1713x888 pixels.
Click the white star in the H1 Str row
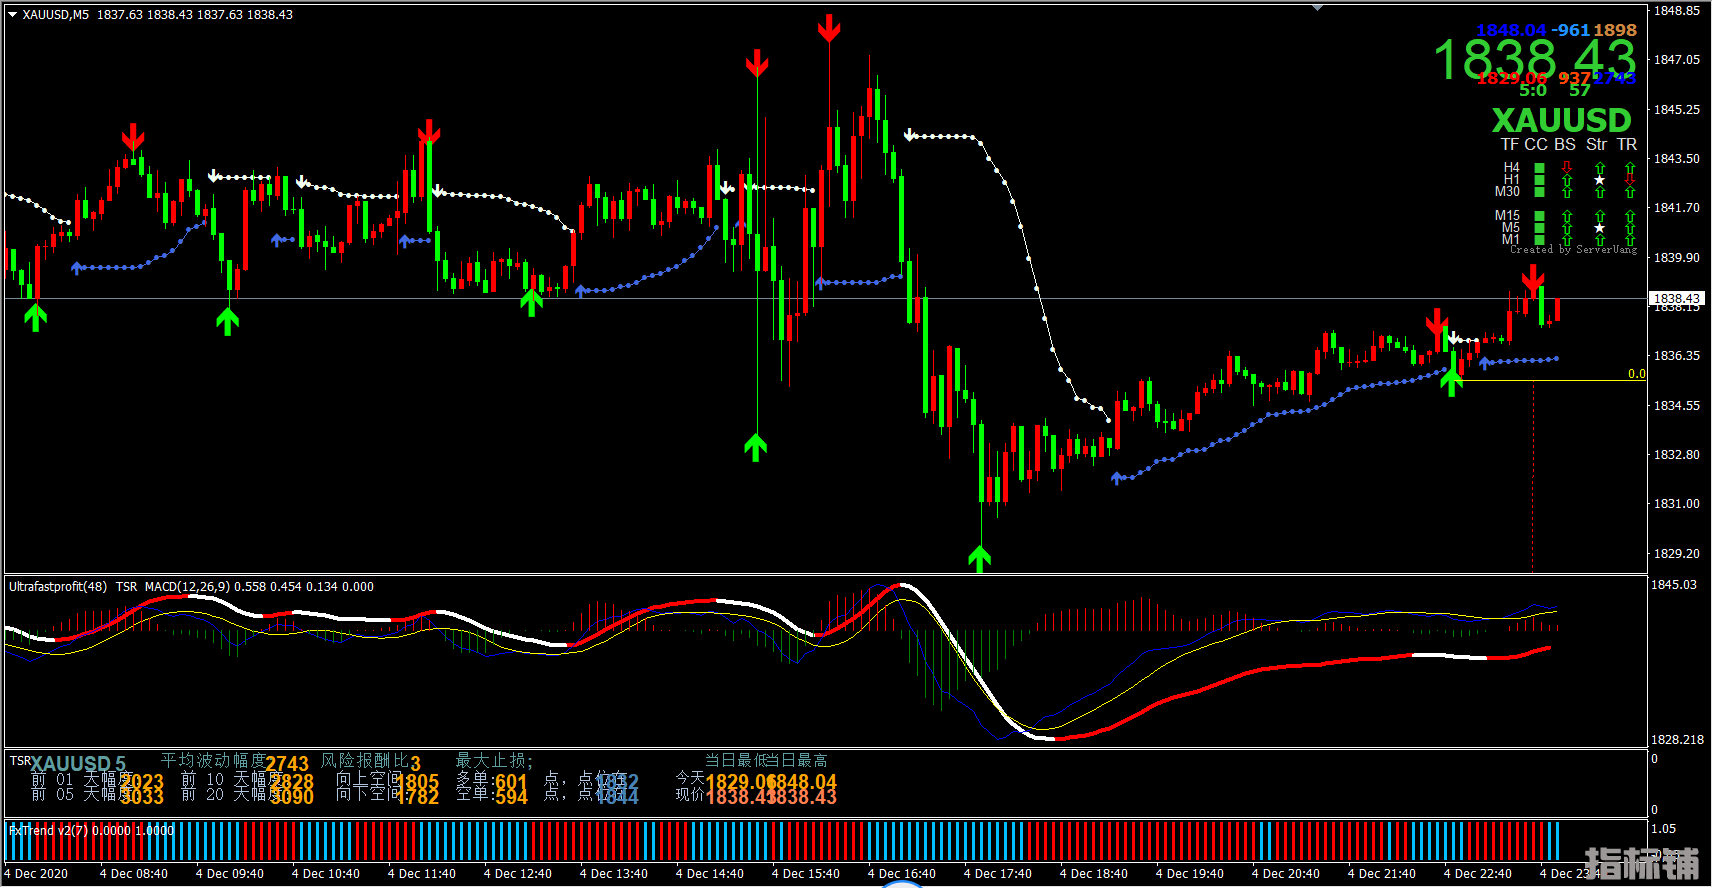[x=1599, y=180]
